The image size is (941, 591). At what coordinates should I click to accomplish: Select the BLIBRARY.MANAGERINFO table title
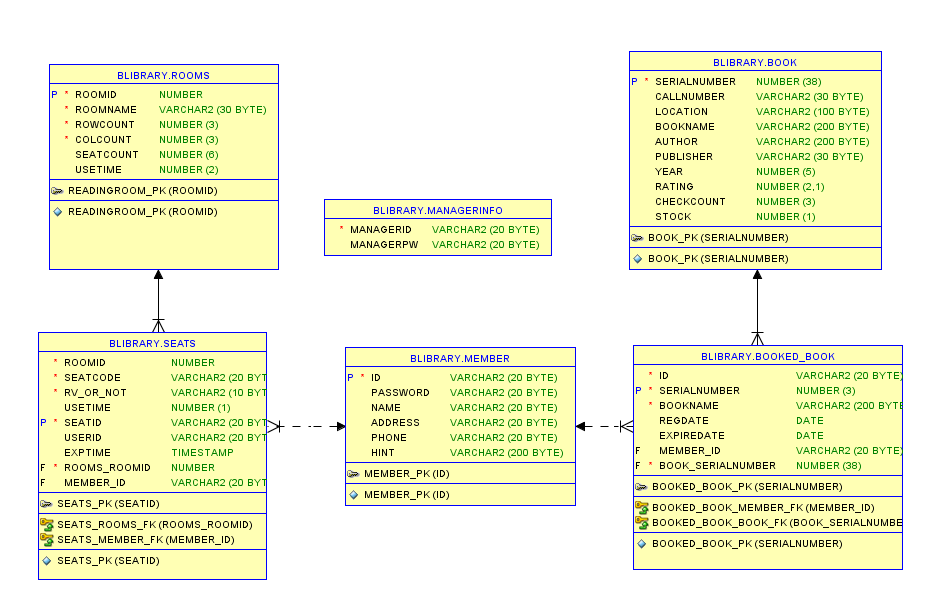pyautogui.click(x=438, y=211)
